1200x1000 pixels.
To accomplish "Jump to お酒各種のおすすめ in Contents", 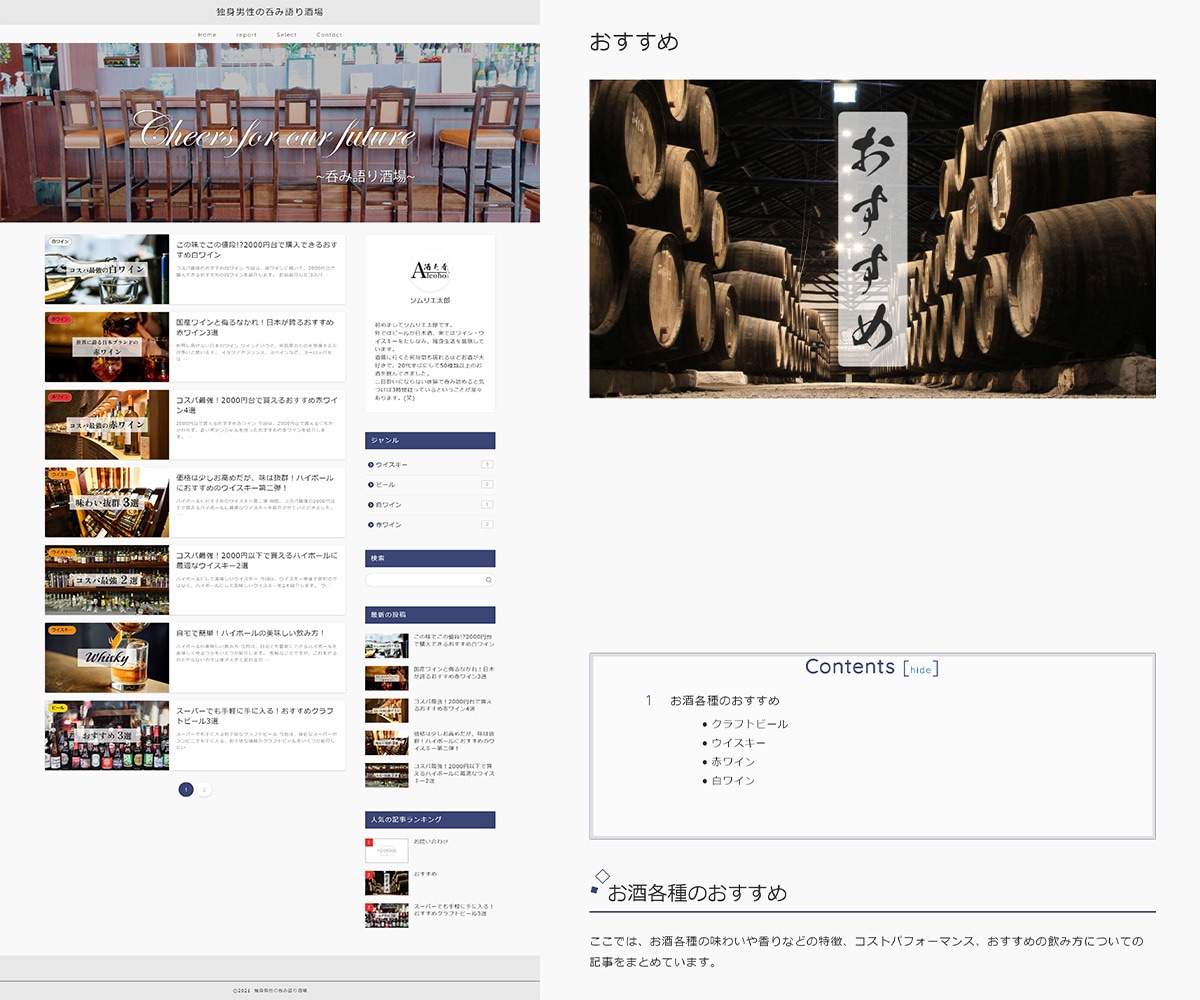I will pos(725,701).
